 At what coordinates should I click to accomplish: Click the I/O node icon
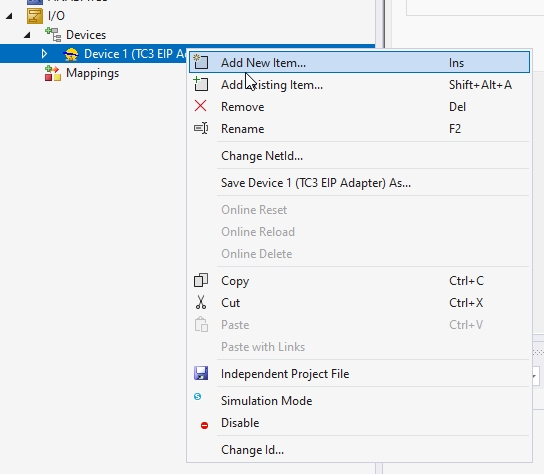coord(35,16)
